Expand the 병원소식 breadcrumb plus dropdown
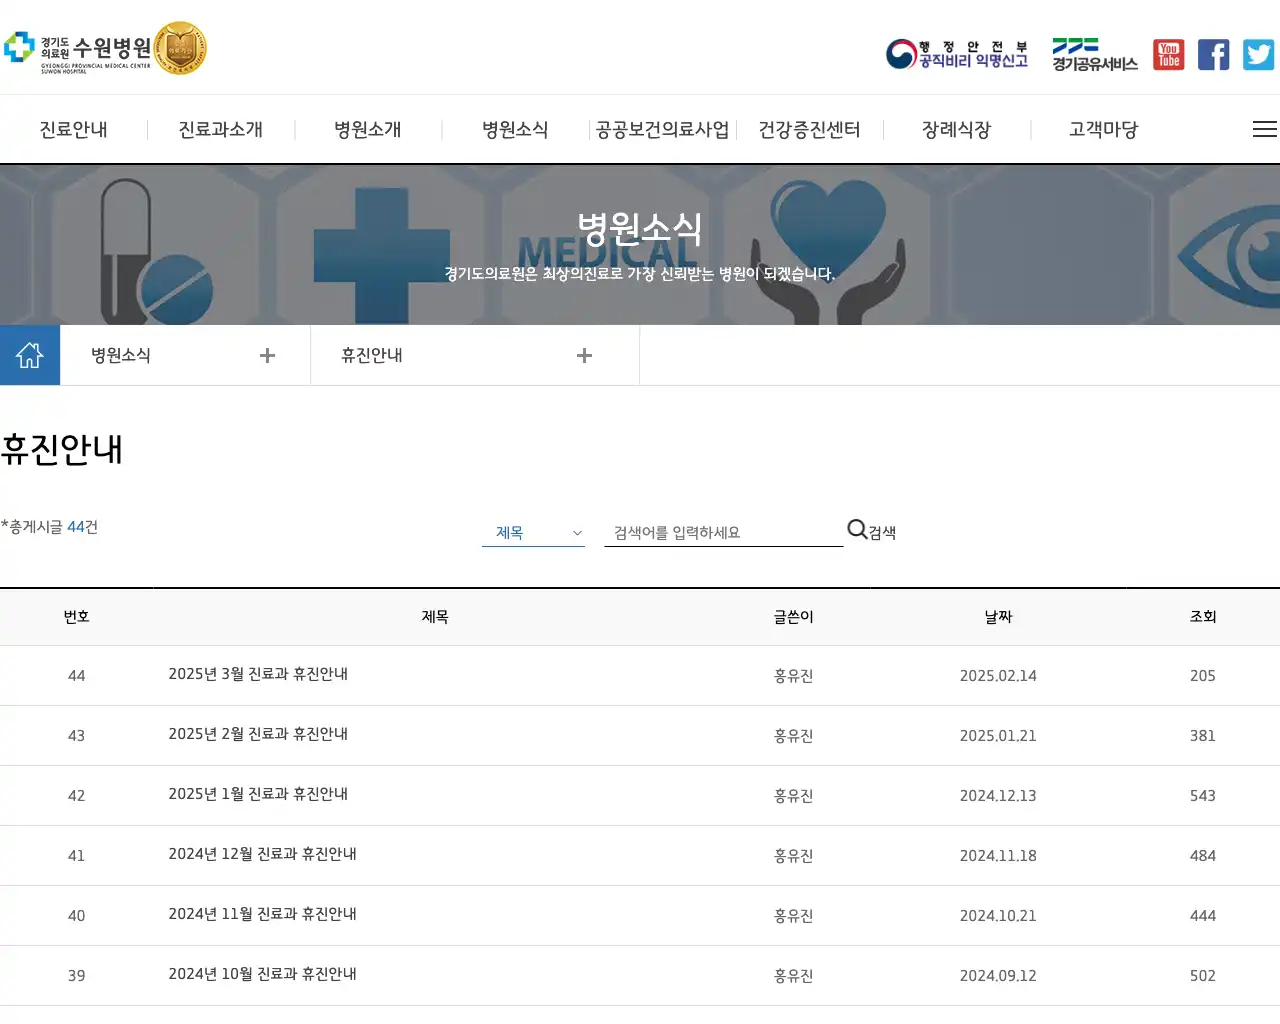 pos(267,355)
